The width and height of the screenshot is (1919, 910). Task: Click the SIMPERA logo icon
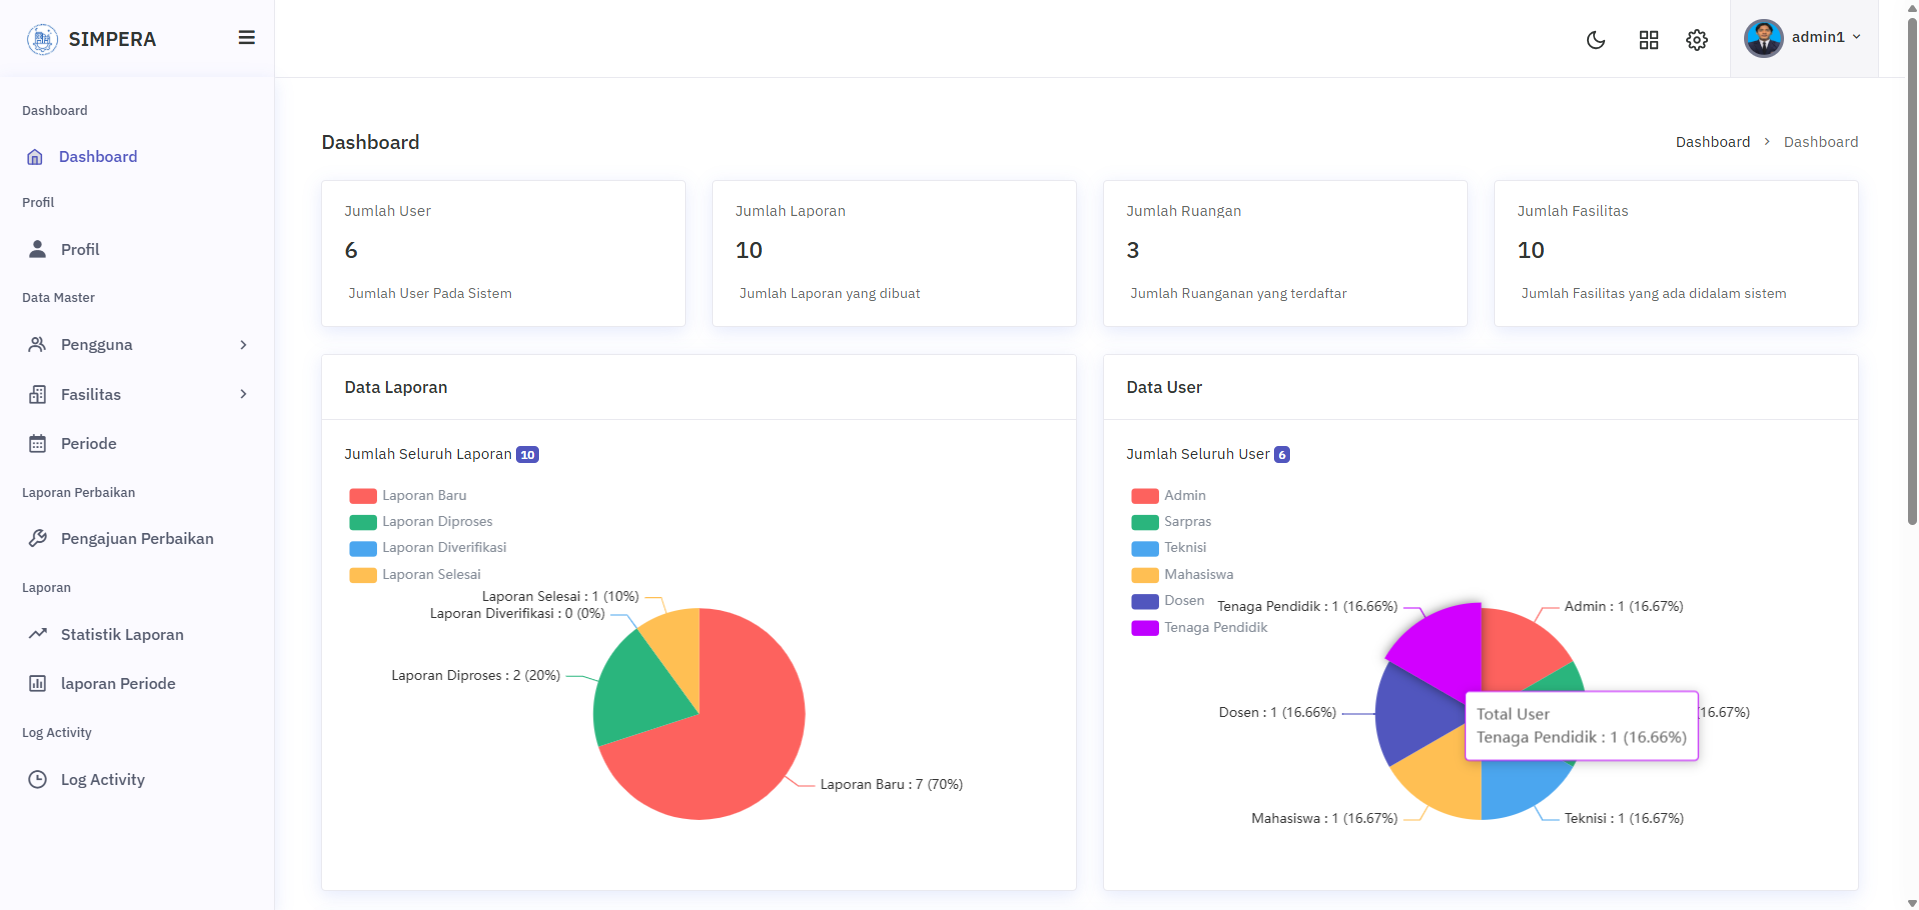click(42, 39)
